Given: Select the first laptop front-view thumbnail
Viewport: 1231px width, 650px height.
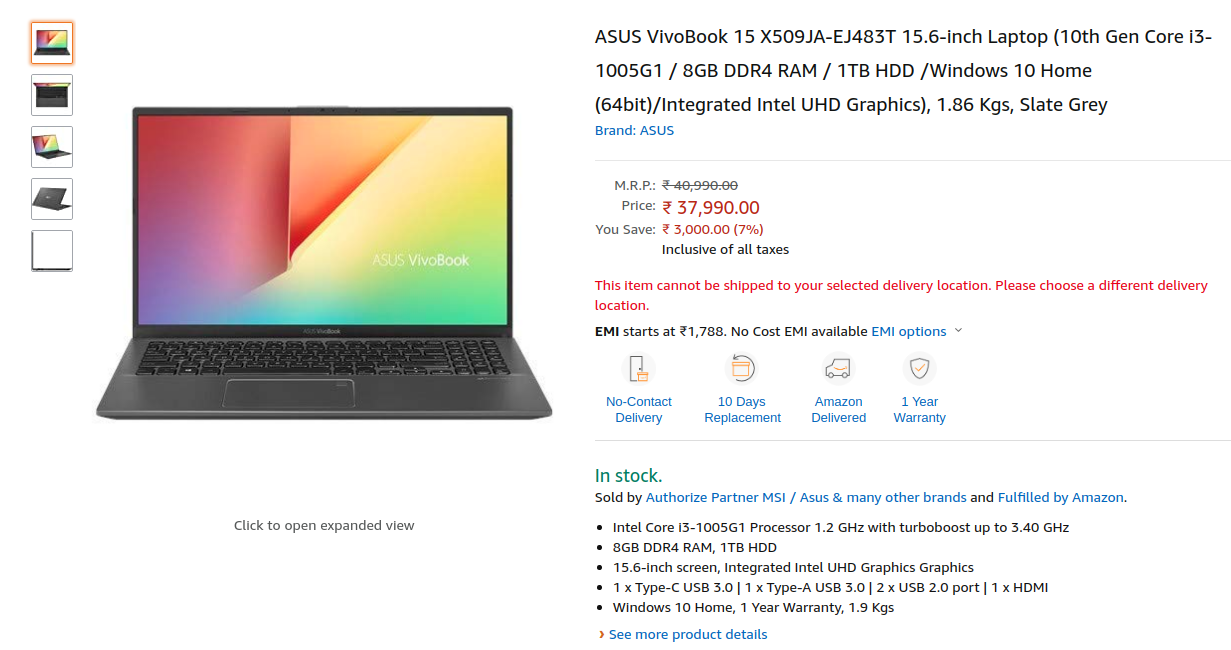Looking at the screenshot, I should click(52, 43).
